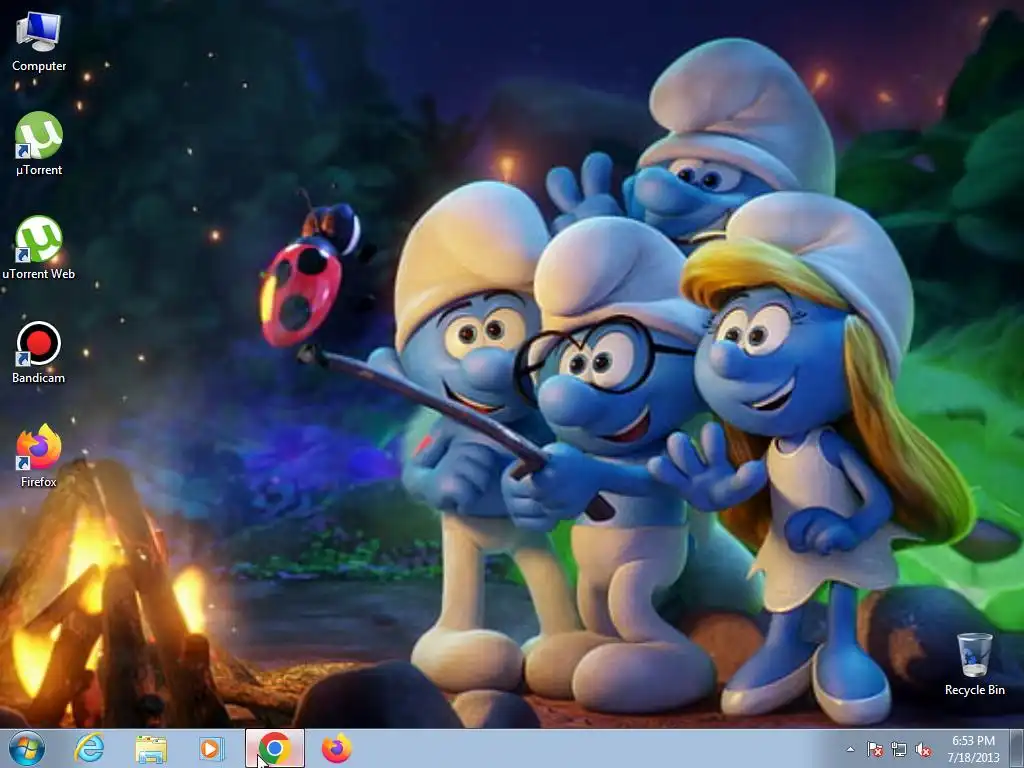Launch Google Chrome from the taskbar

point(274,748)
